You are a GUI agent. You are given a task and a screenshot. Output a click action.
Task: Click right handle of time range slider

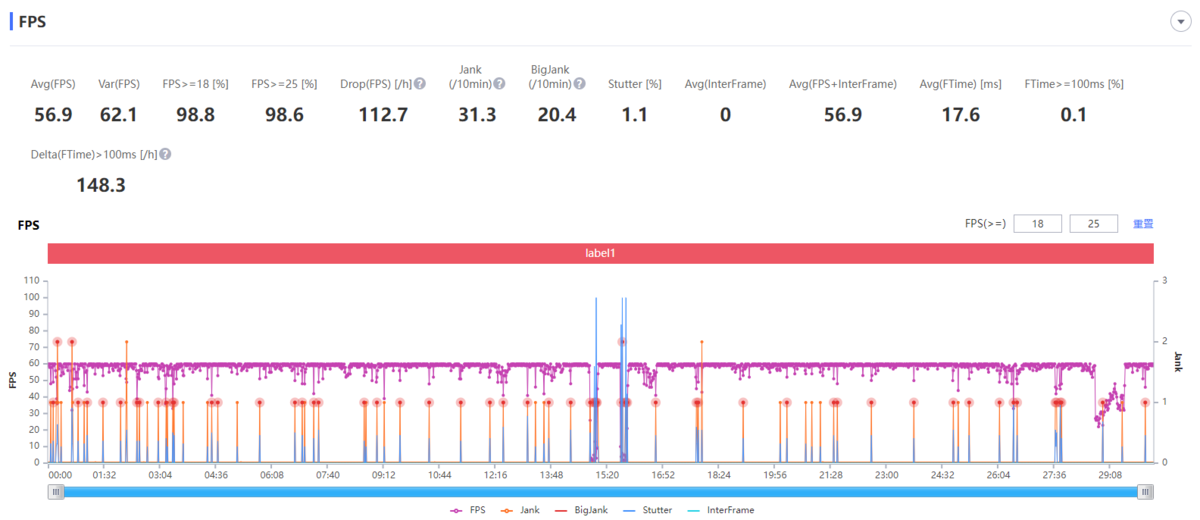click(x=1146, y=491)
